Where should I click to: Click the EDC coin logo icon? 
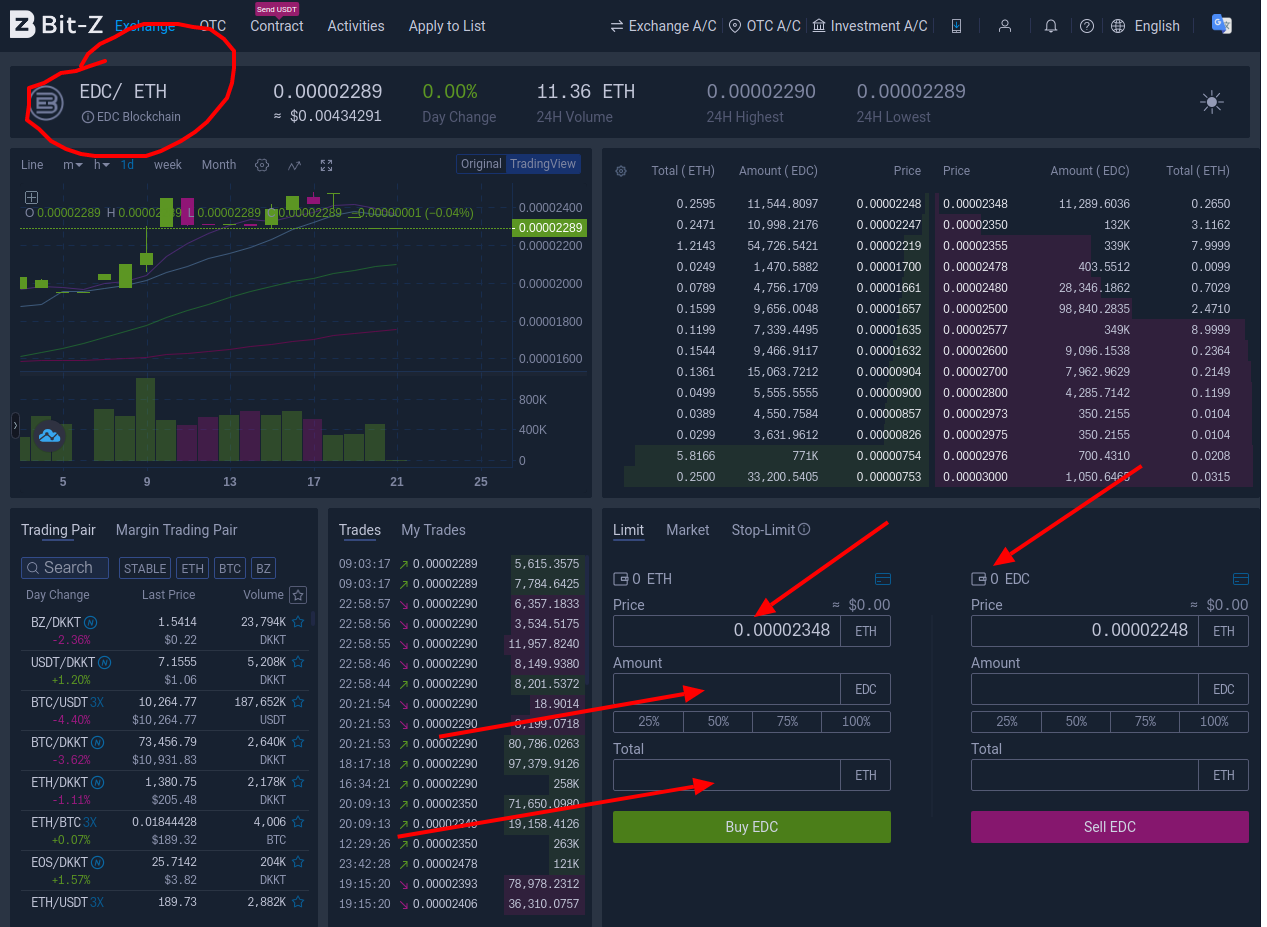pyautogui.click(x=45, y=103)
